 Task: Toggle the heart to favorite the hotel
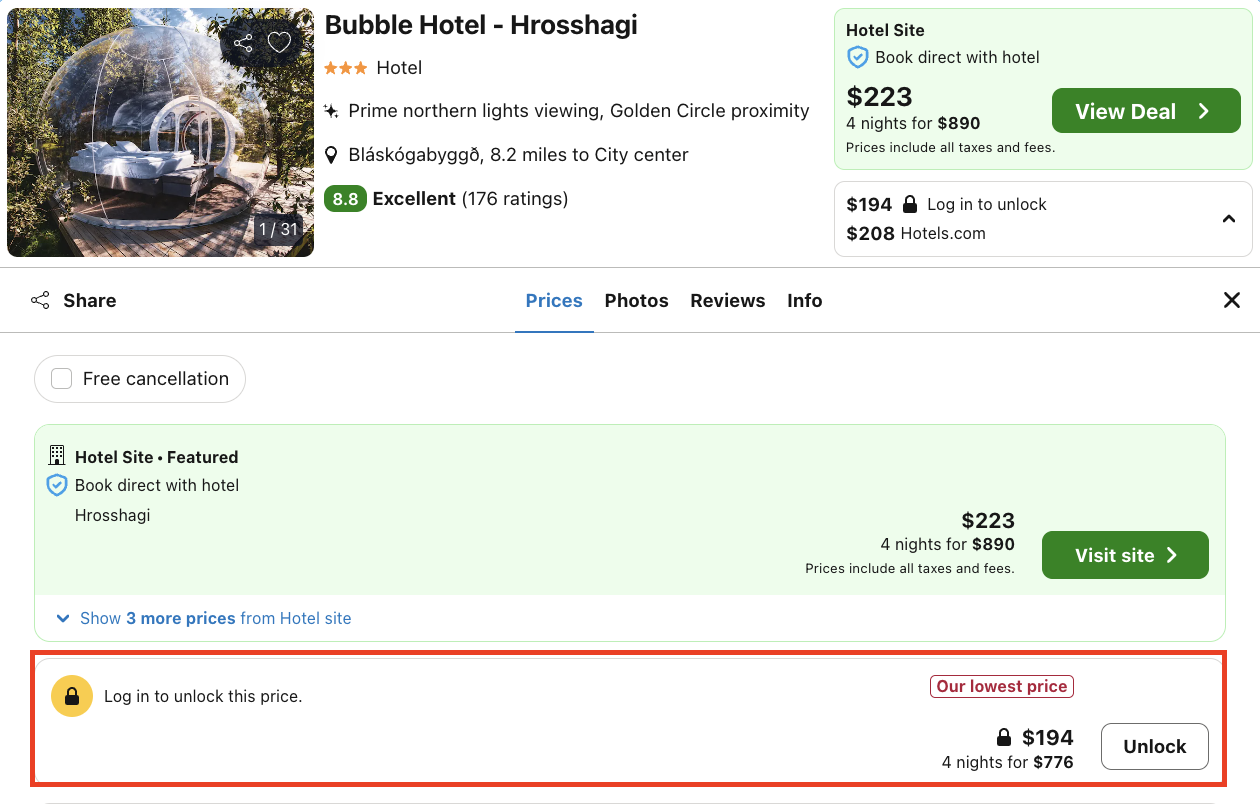pos(278,42)
